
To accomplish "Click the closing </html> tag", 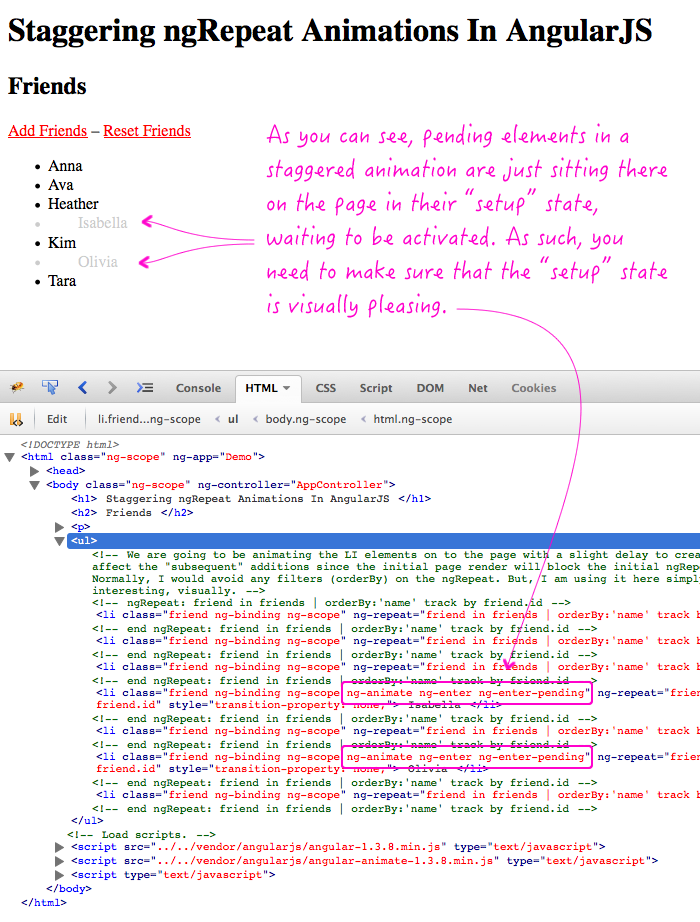I will (x=44, y=903).
